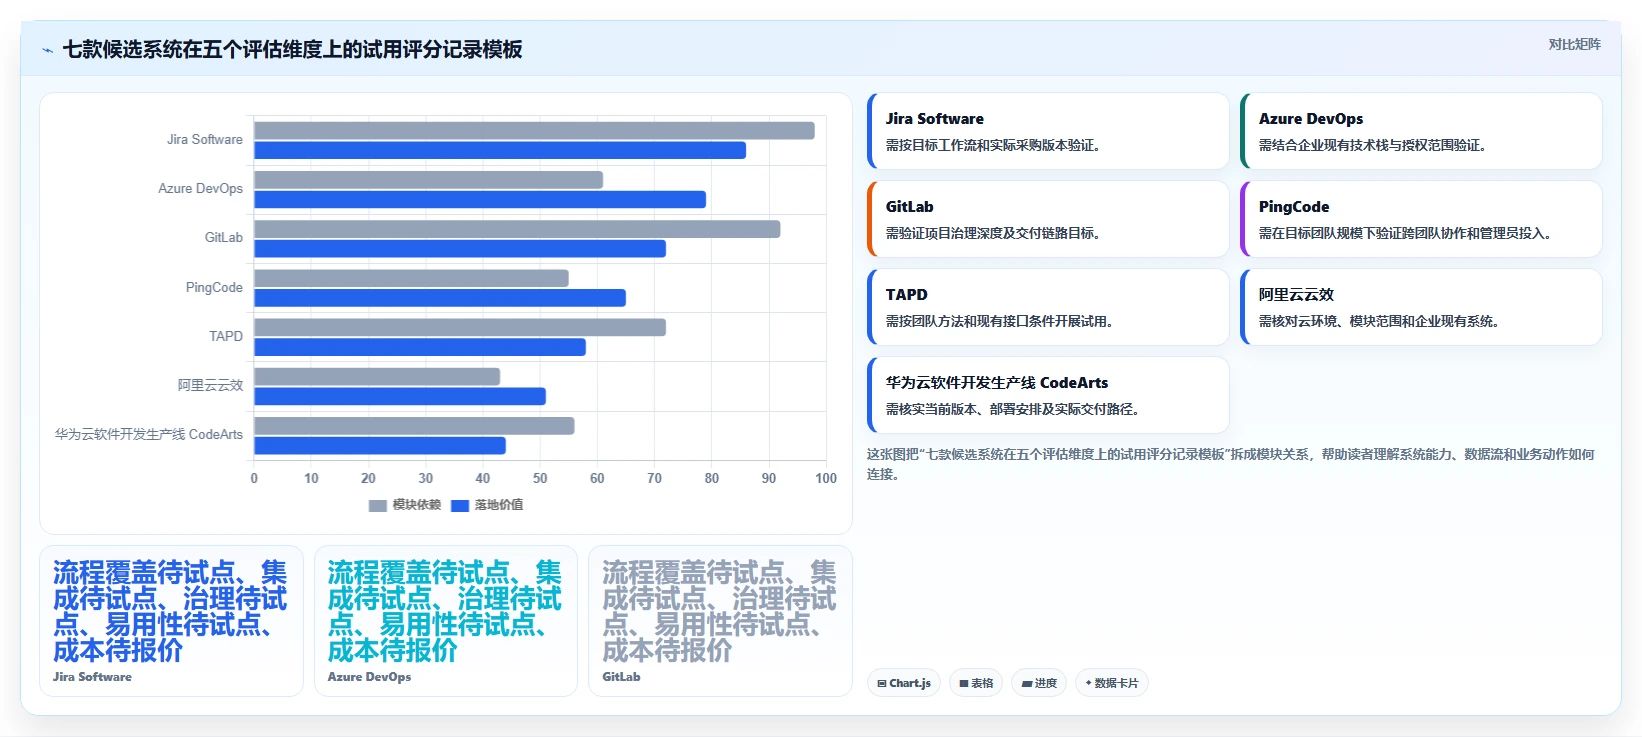Image resolution: width=1642 pixels, height=737 pixels.
Task: Select the gray-text summary card labeled GitLab
Action: 720,621
